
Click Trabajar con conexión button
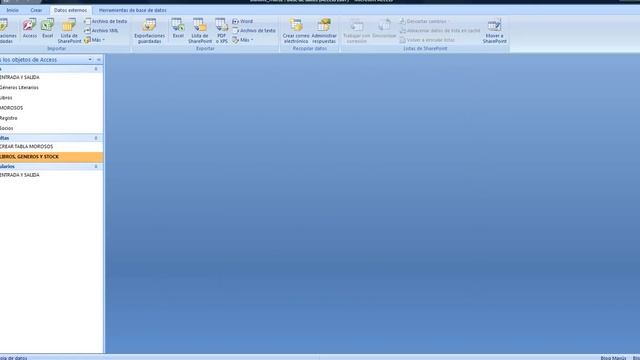point(357,31)
